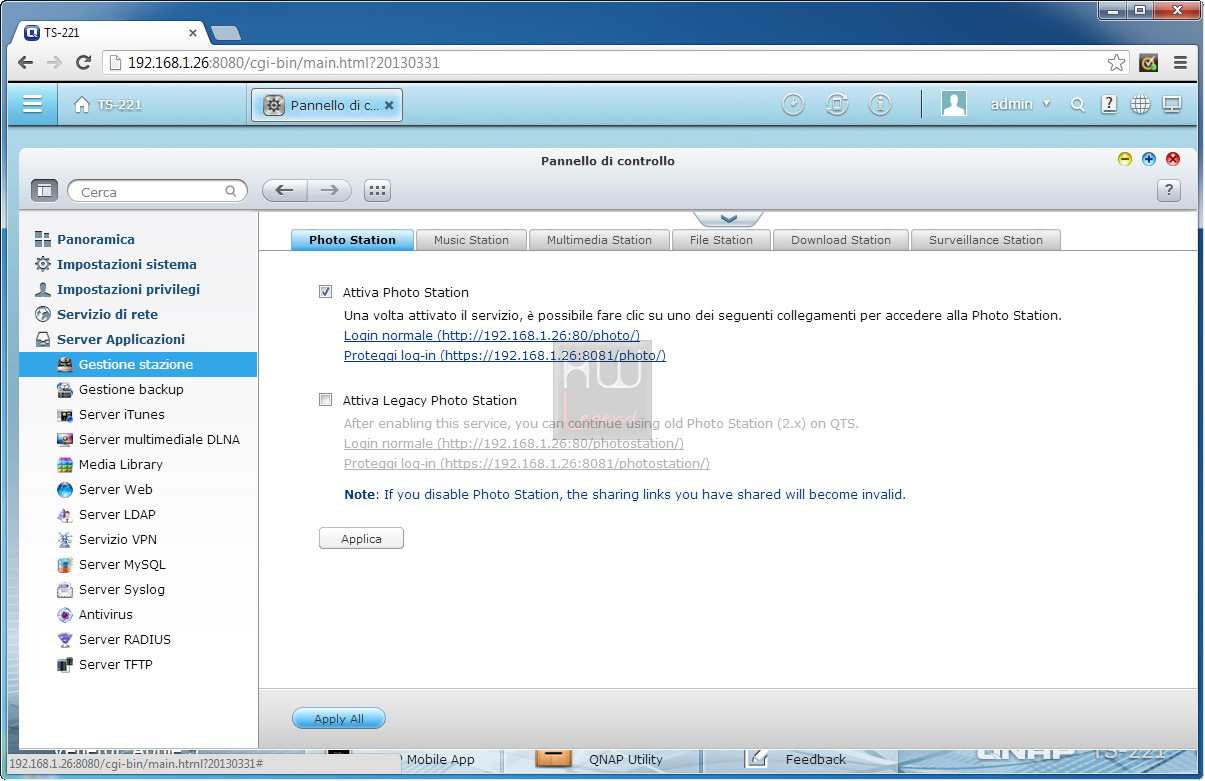The image size is (1205, 781).
Task: Click the Feedback shortcut on the desktop
Action: [796, 759]
